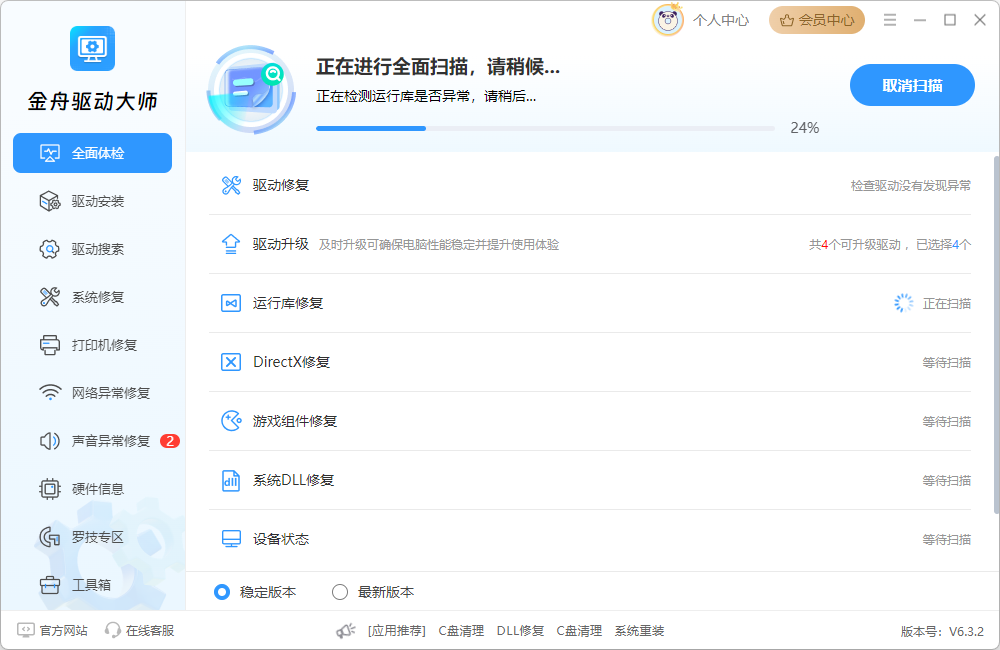1000x650 pixels.
Task: Click the 打印机修复 printer icon
Action: coord(50,345)
